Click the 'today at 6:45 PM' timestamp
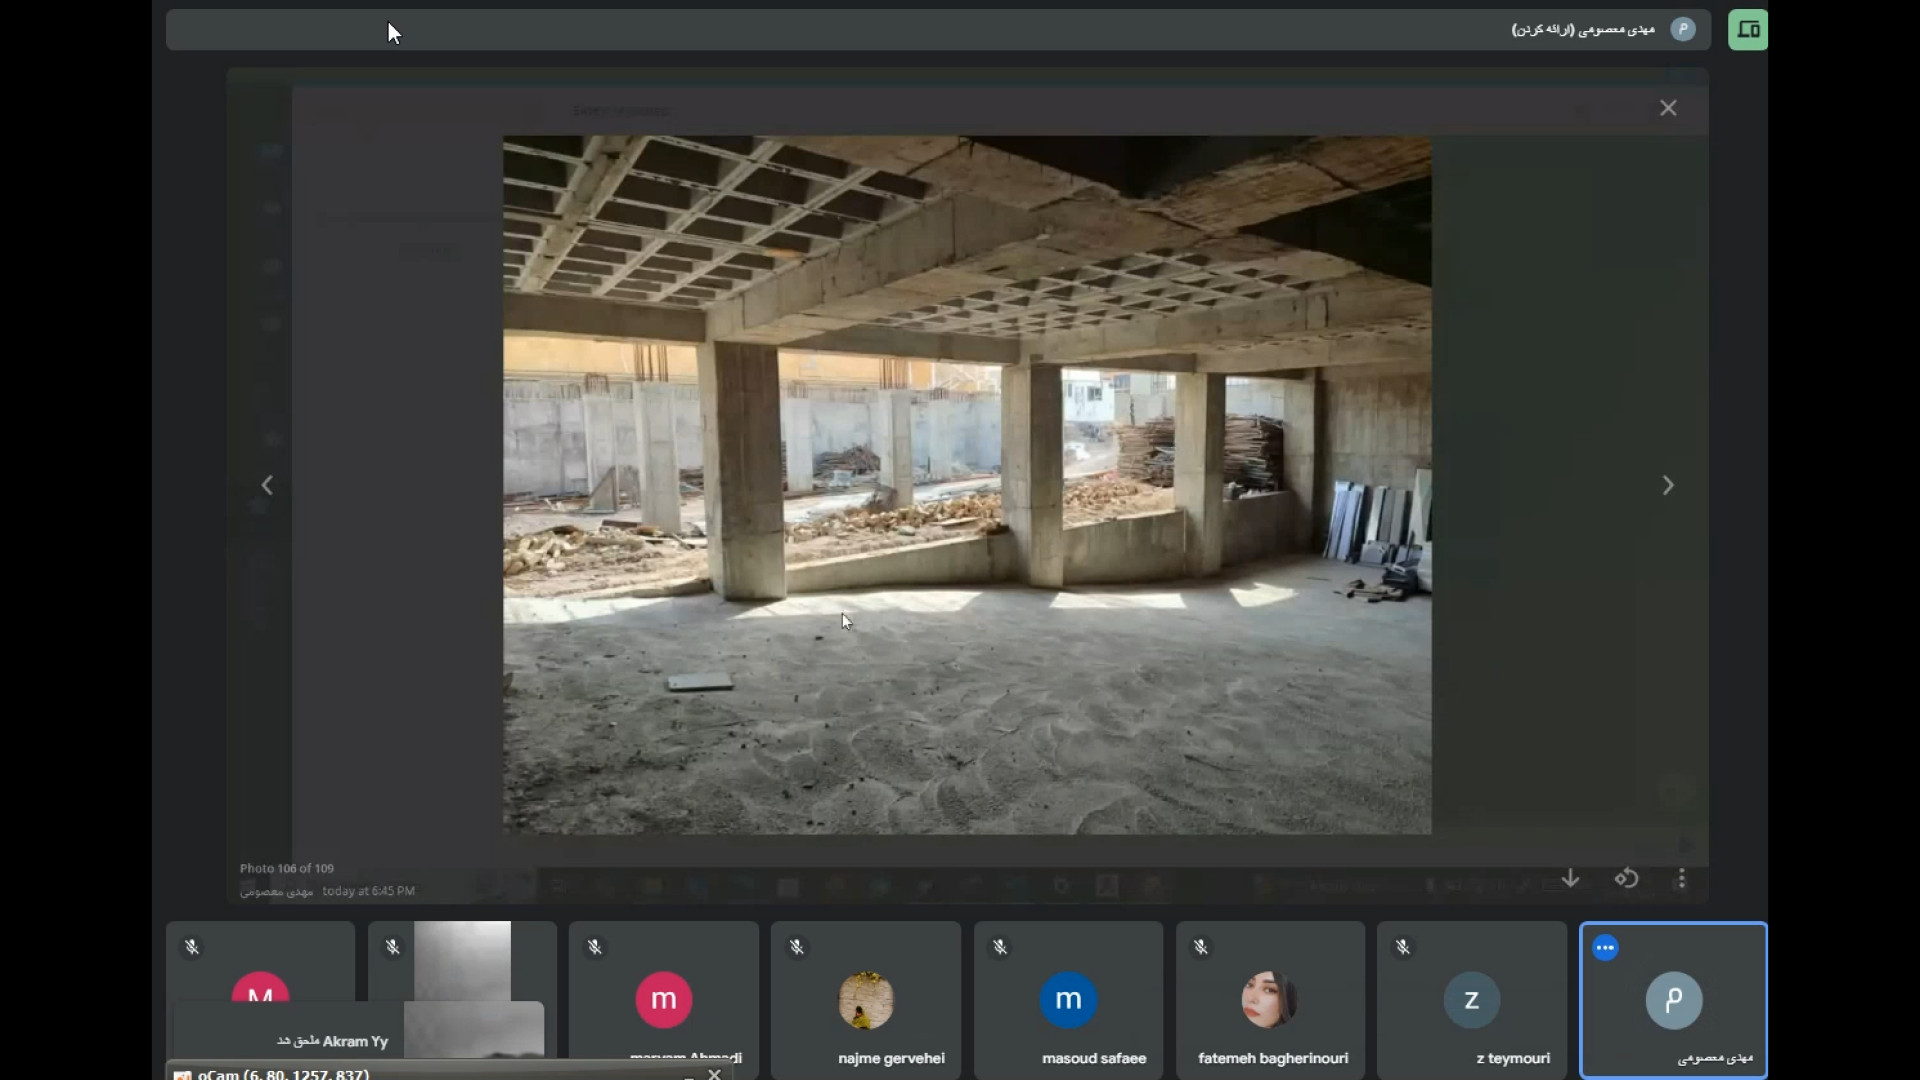 click(x=368, y=890)
